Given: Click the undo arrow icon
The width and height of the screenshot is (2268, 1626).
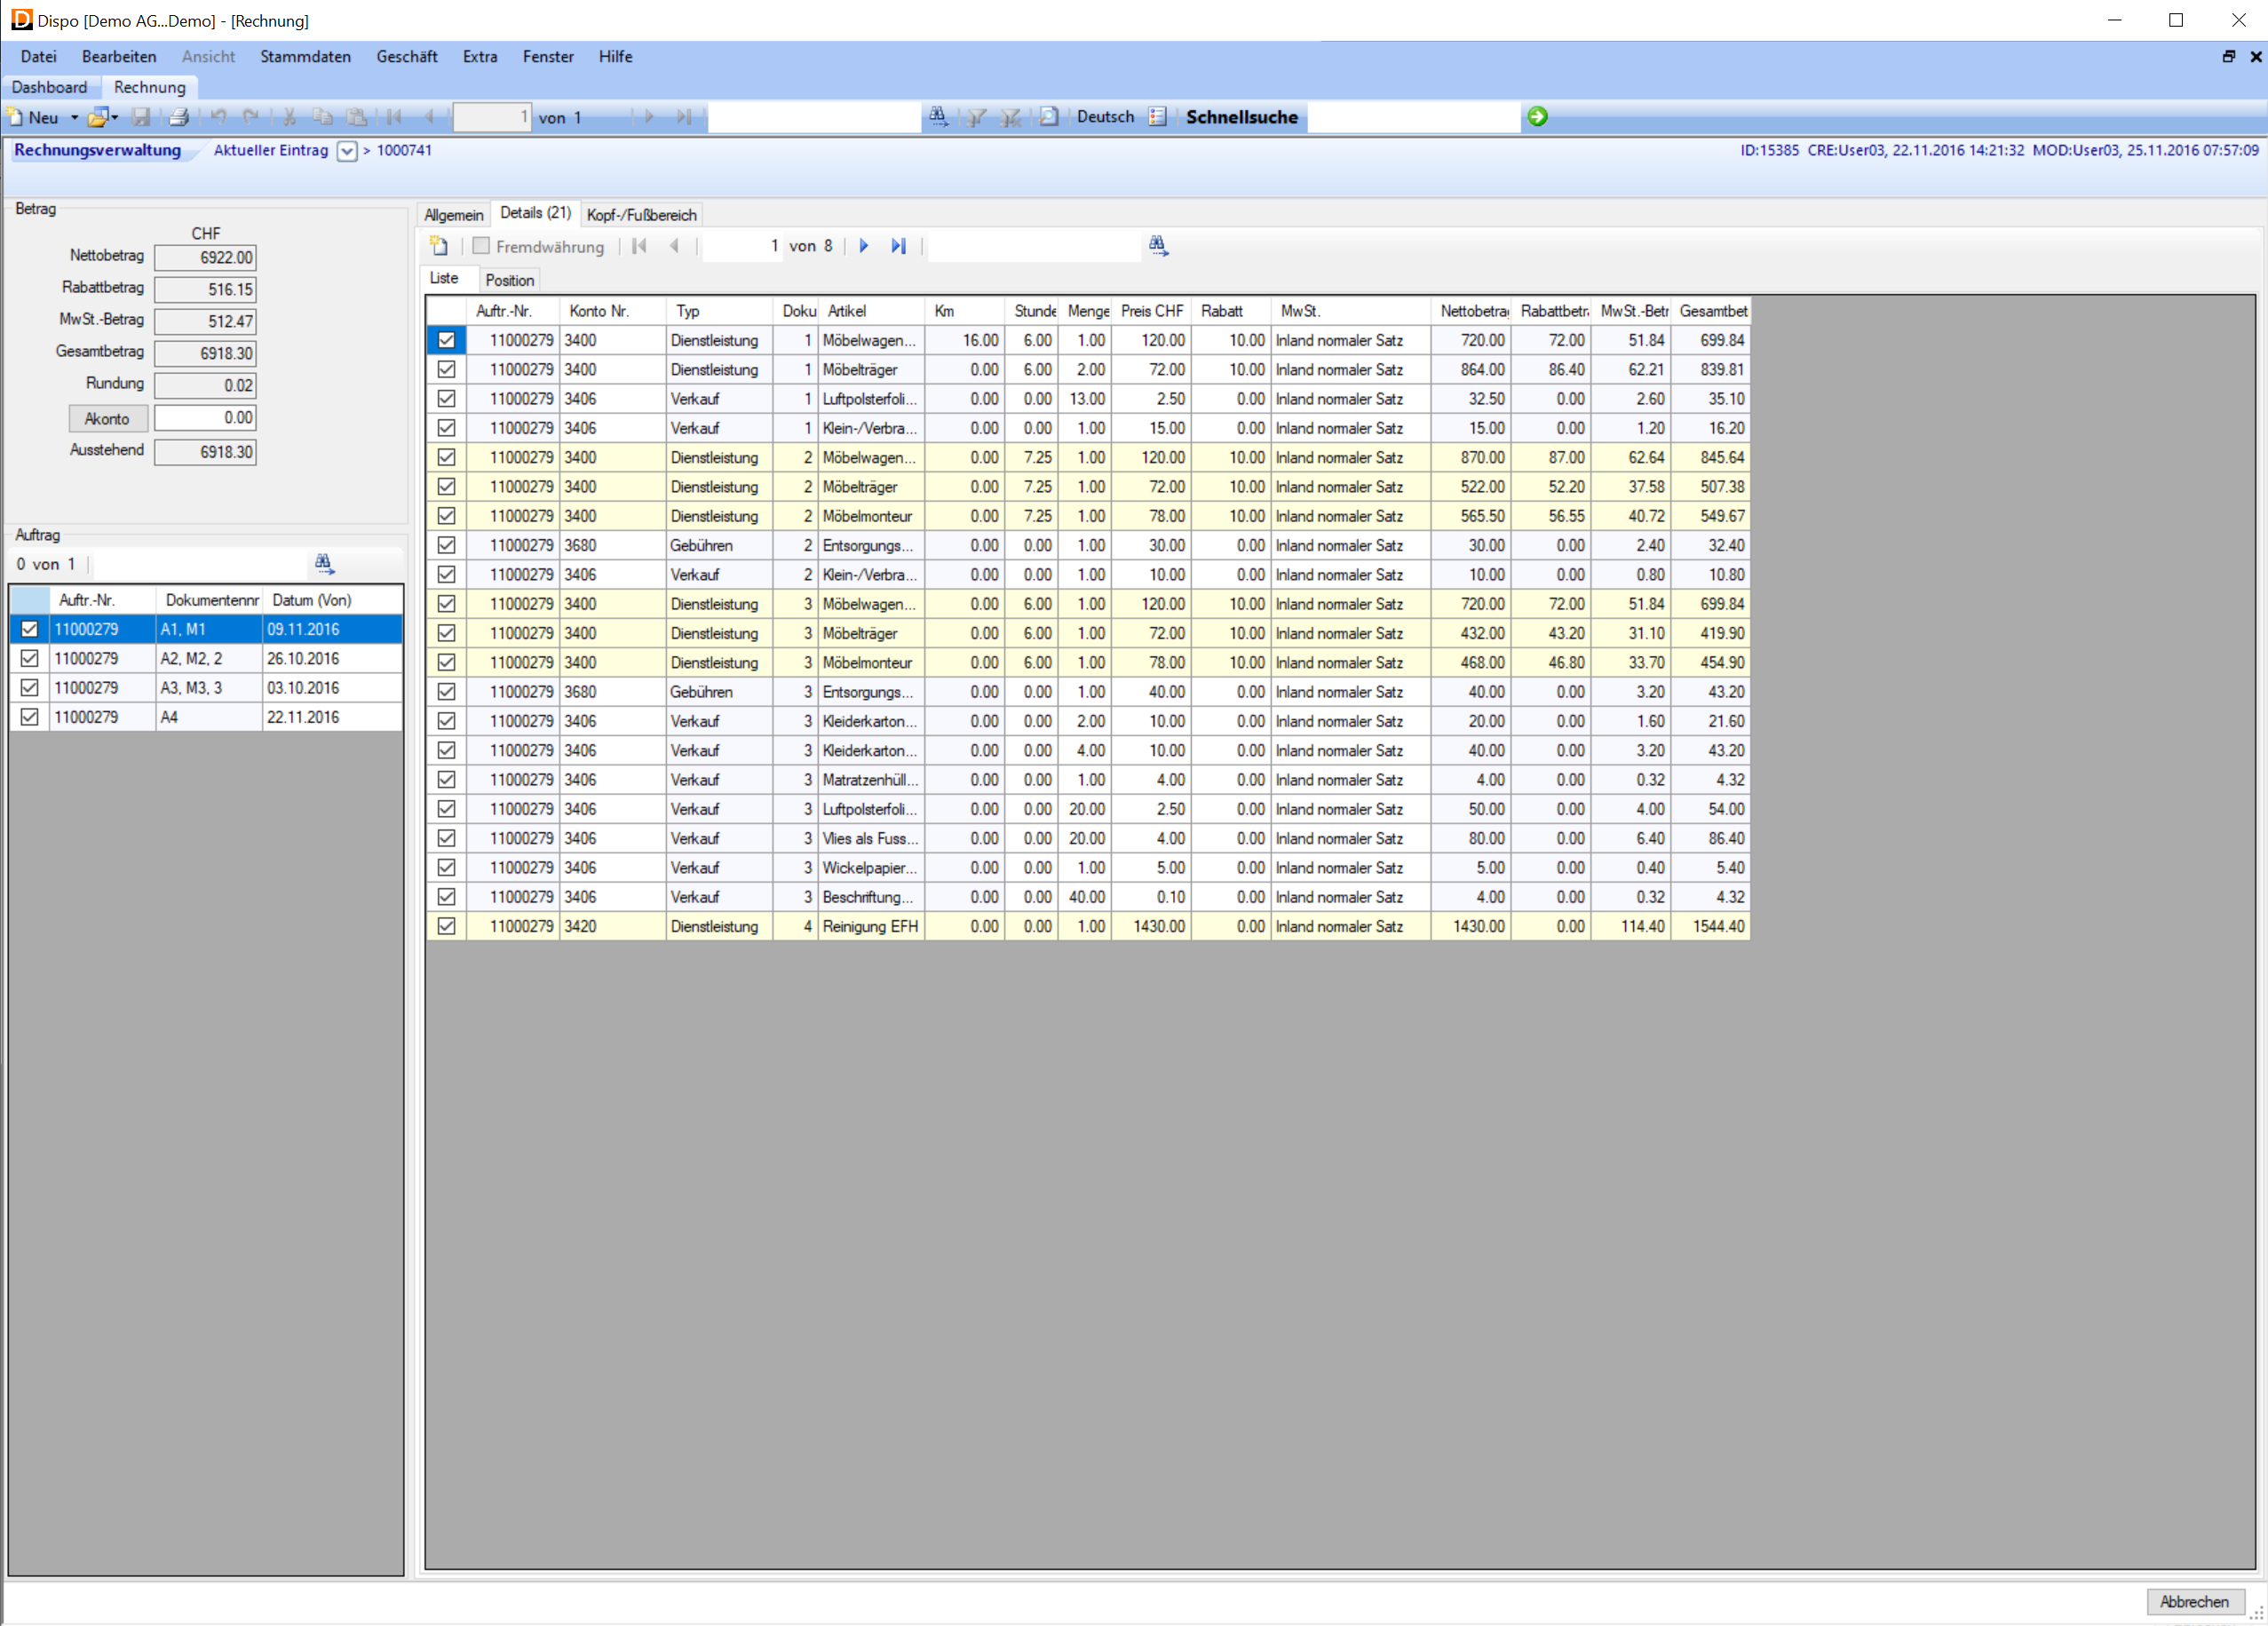Looking at the screenshot, I should (219, 117).
